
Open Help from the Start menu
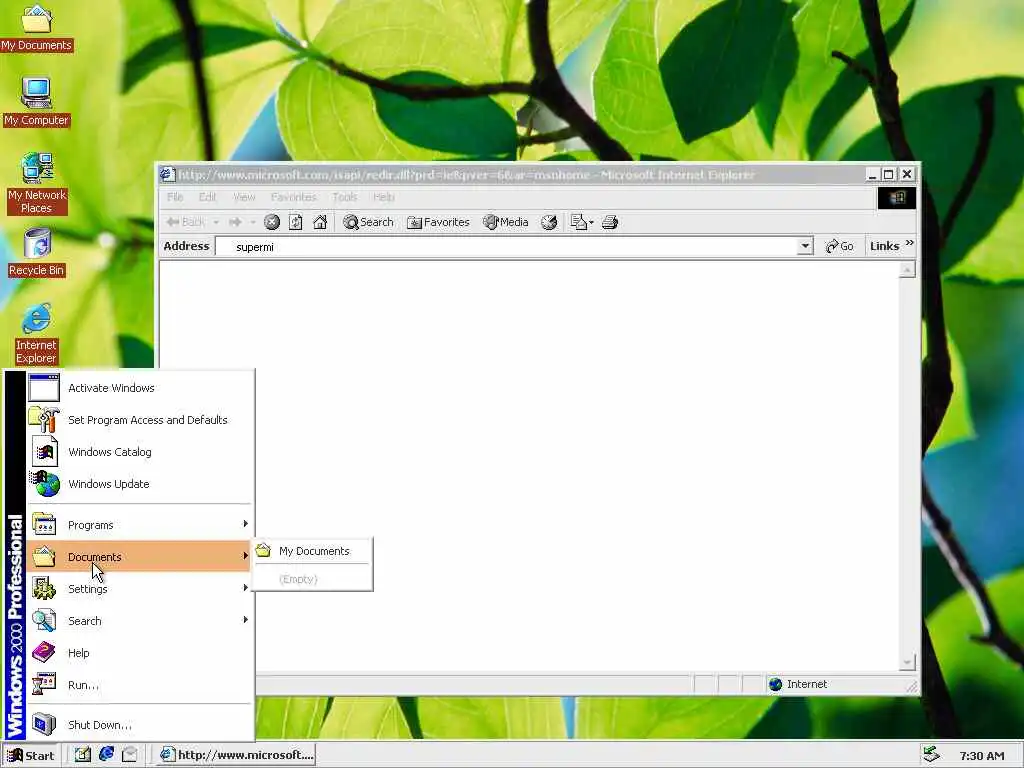point(138,652)
